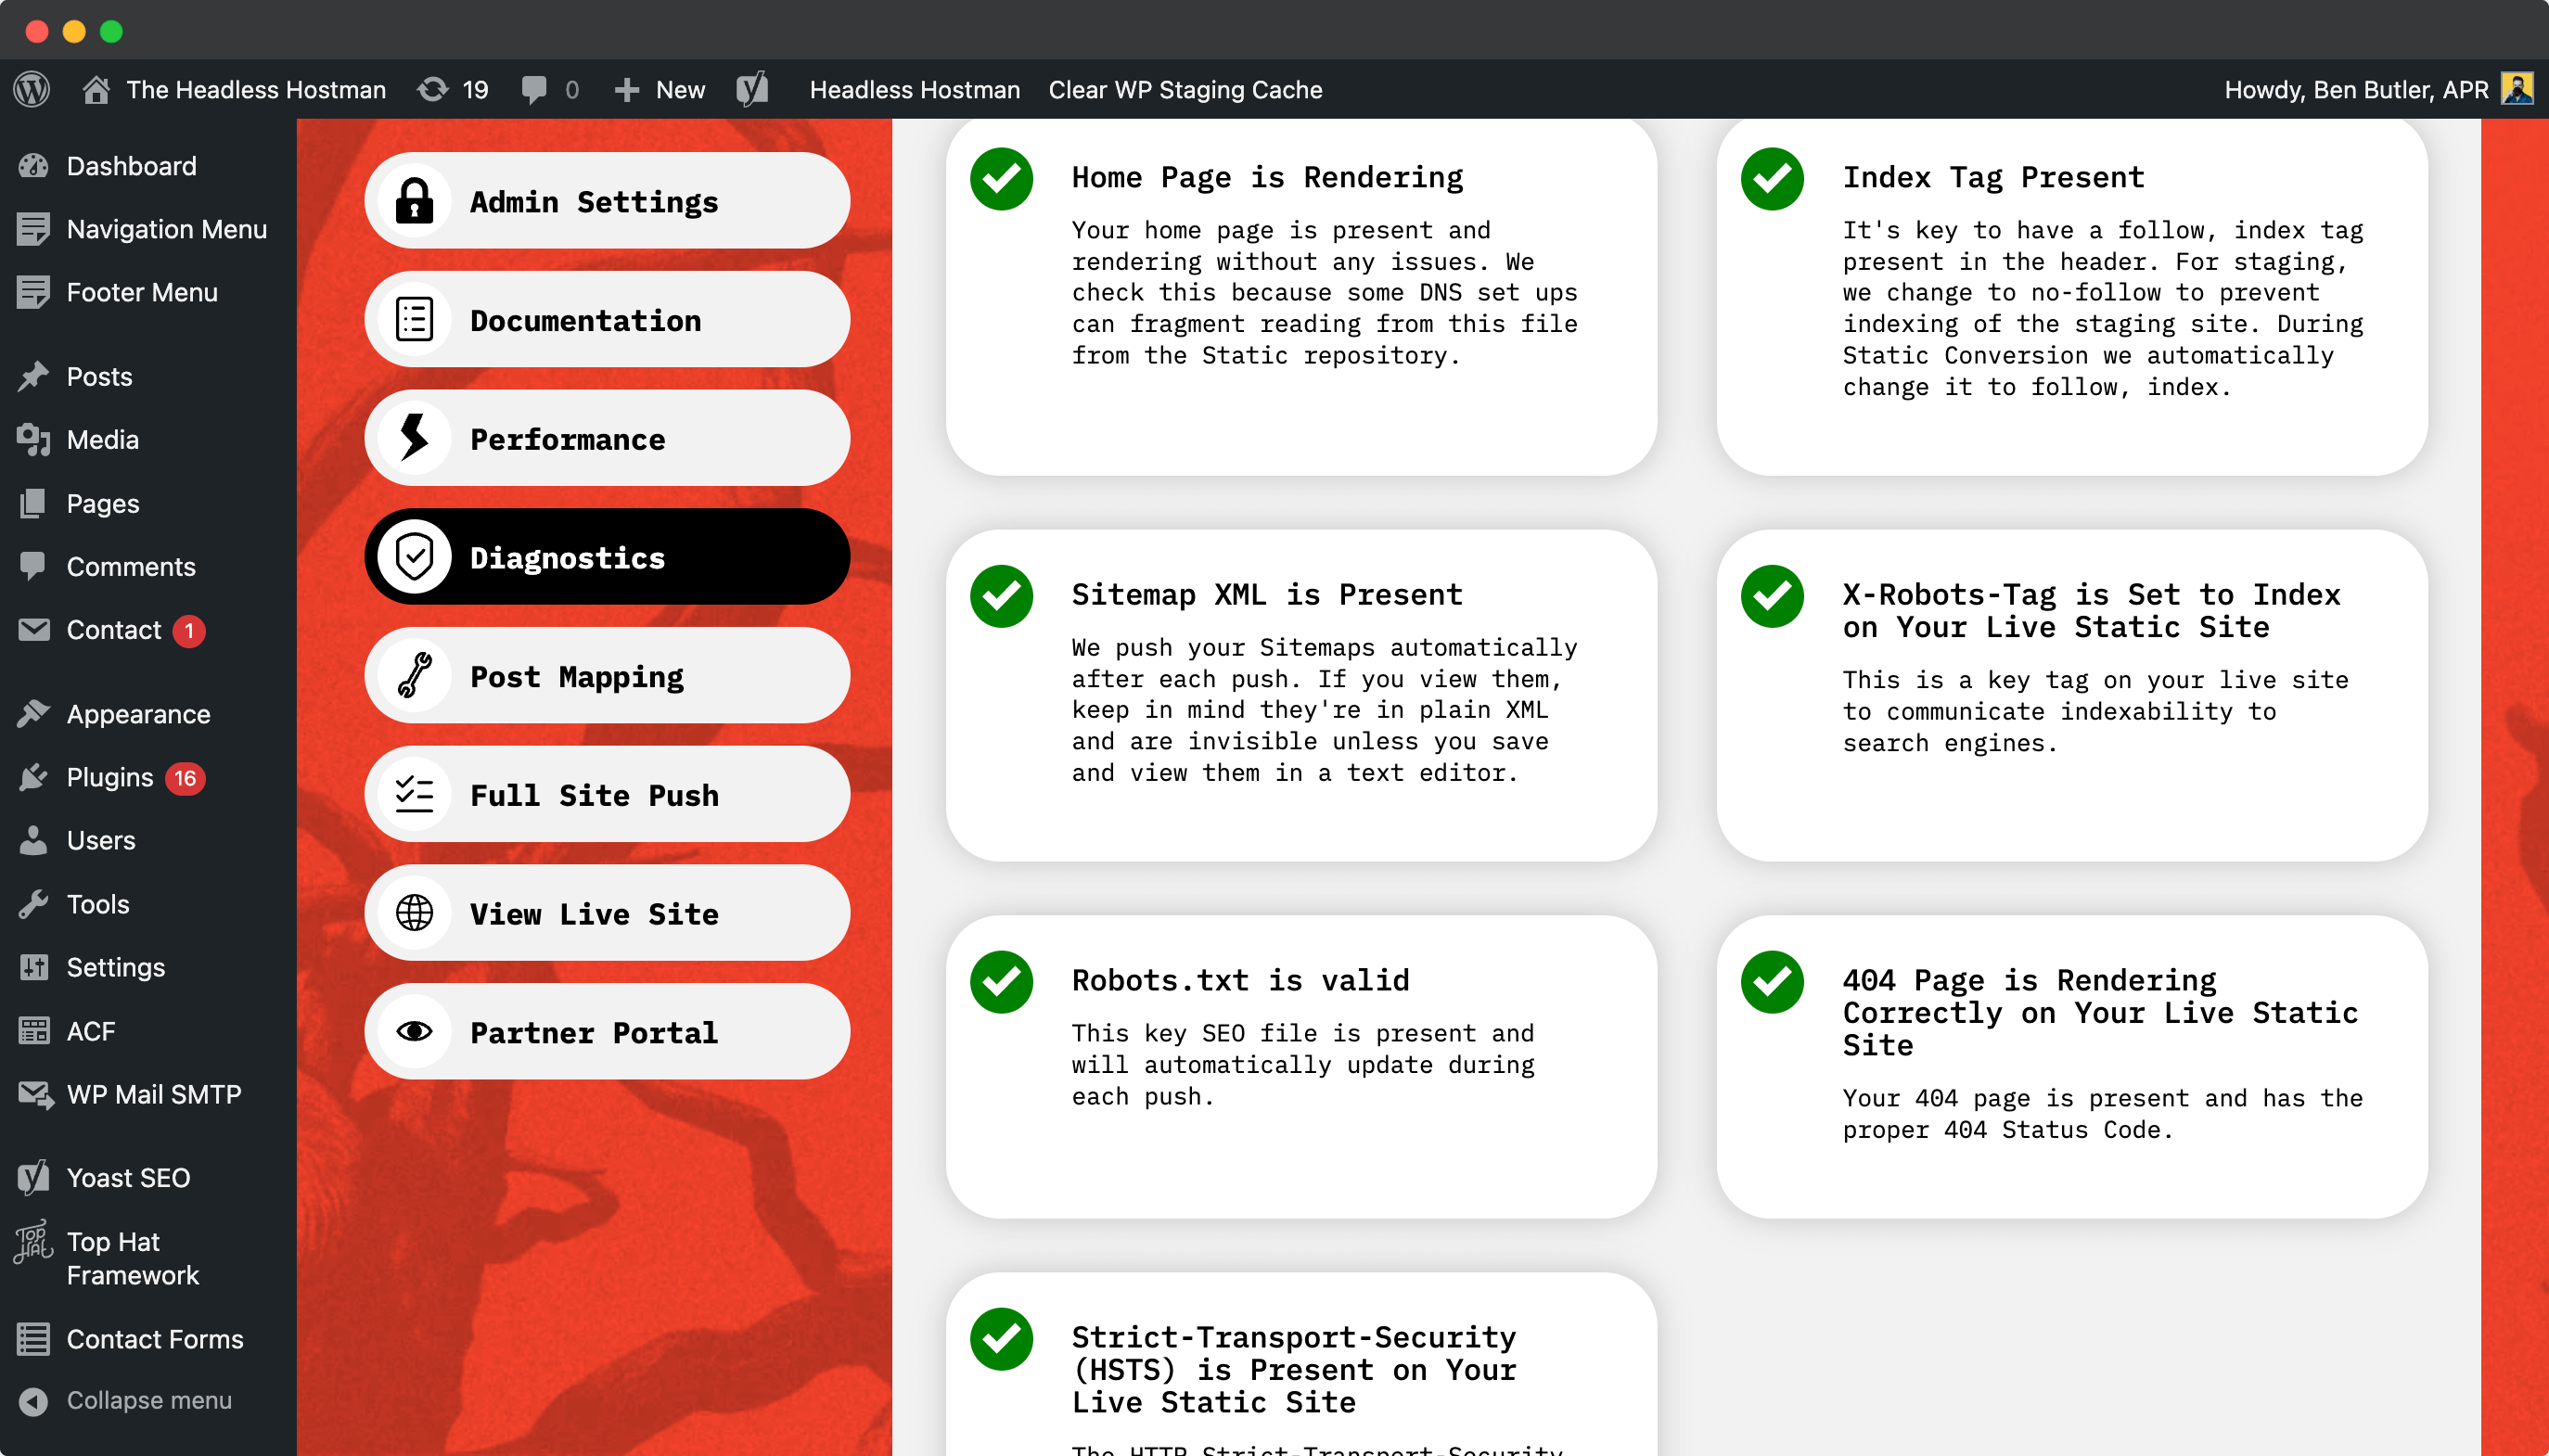Click the user avatar thumbnail in admin bar
This screenshot has width=2549, height=1456.
2517,89
